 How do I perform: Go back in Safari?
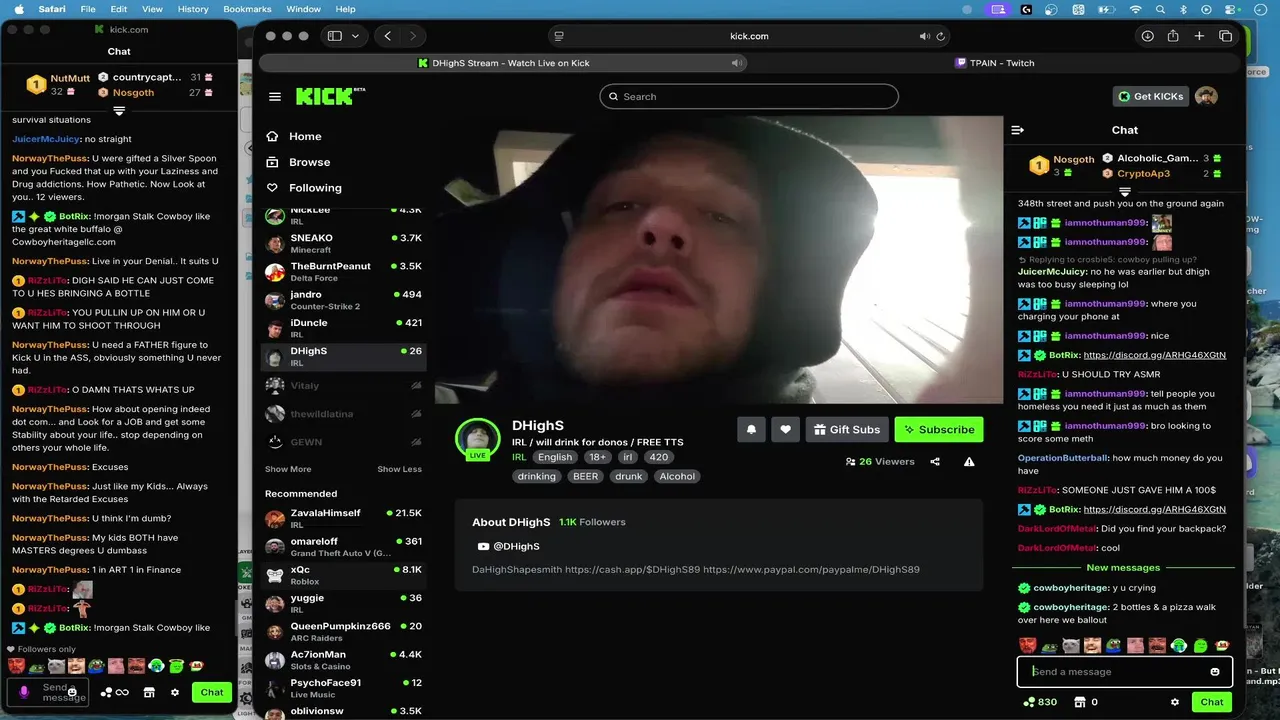[388, 36]
